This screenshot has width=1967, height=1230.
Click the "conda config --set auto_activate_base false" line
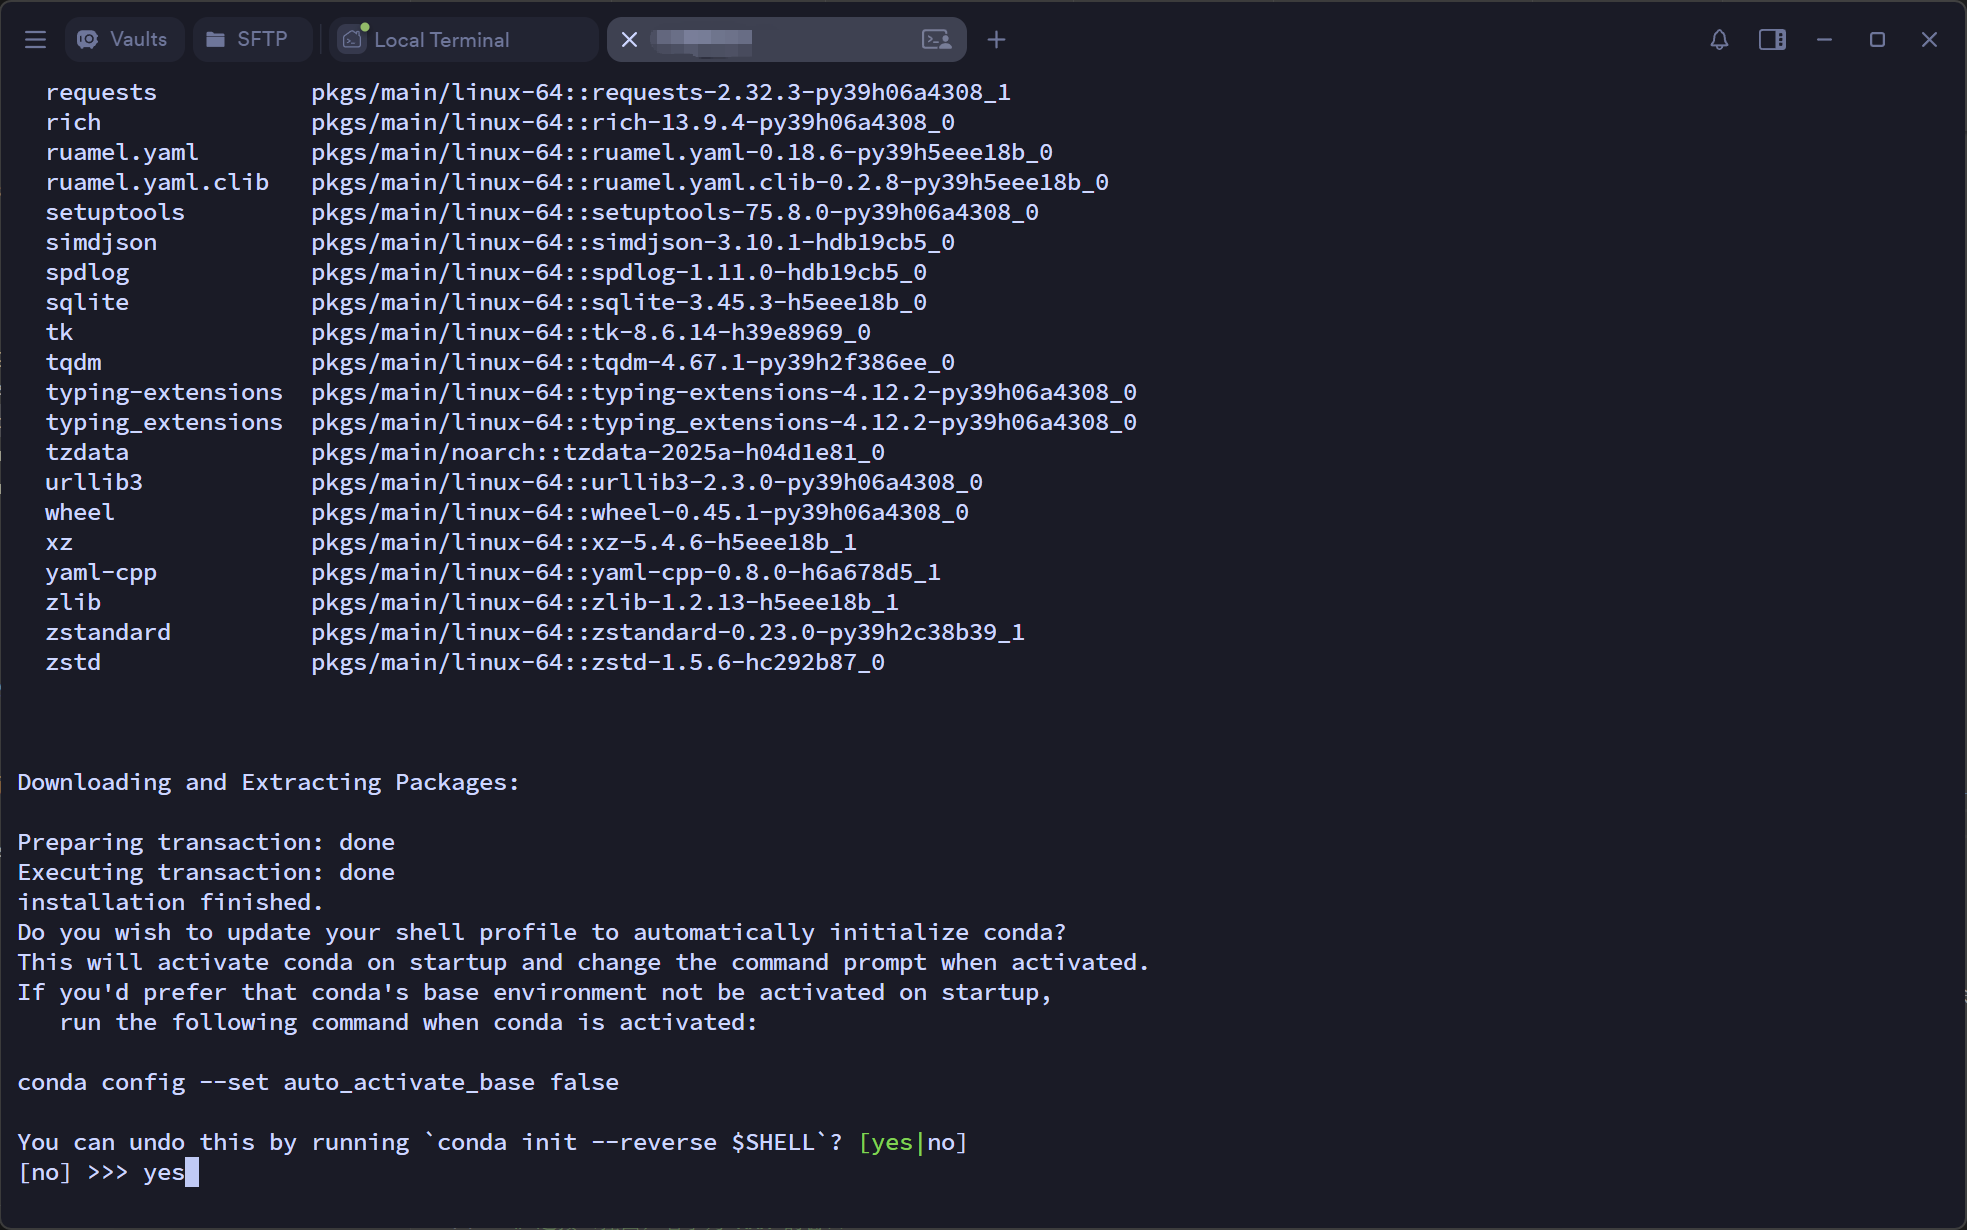tap(318, 1082)
